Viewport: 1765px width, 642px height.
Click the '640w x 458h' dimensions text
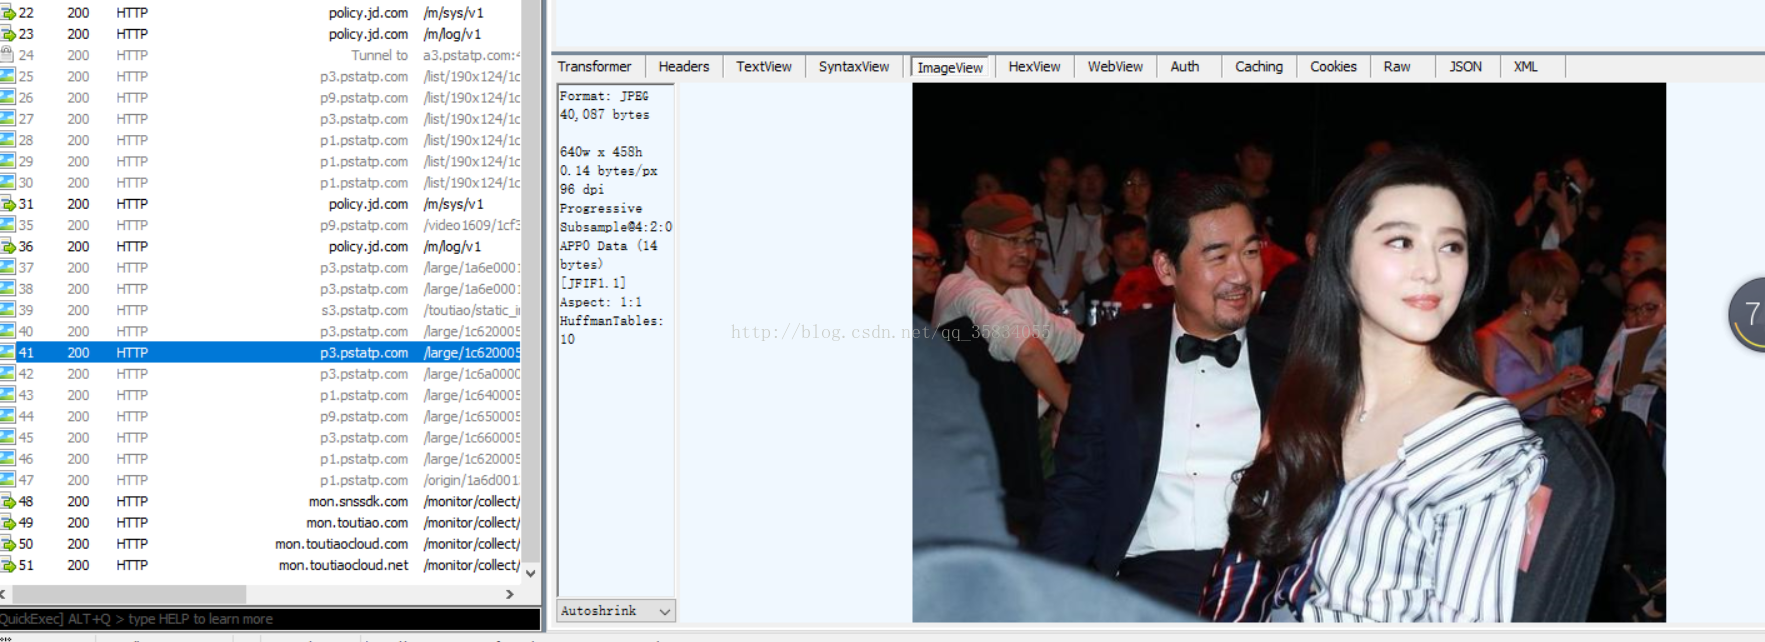point(601,152)
